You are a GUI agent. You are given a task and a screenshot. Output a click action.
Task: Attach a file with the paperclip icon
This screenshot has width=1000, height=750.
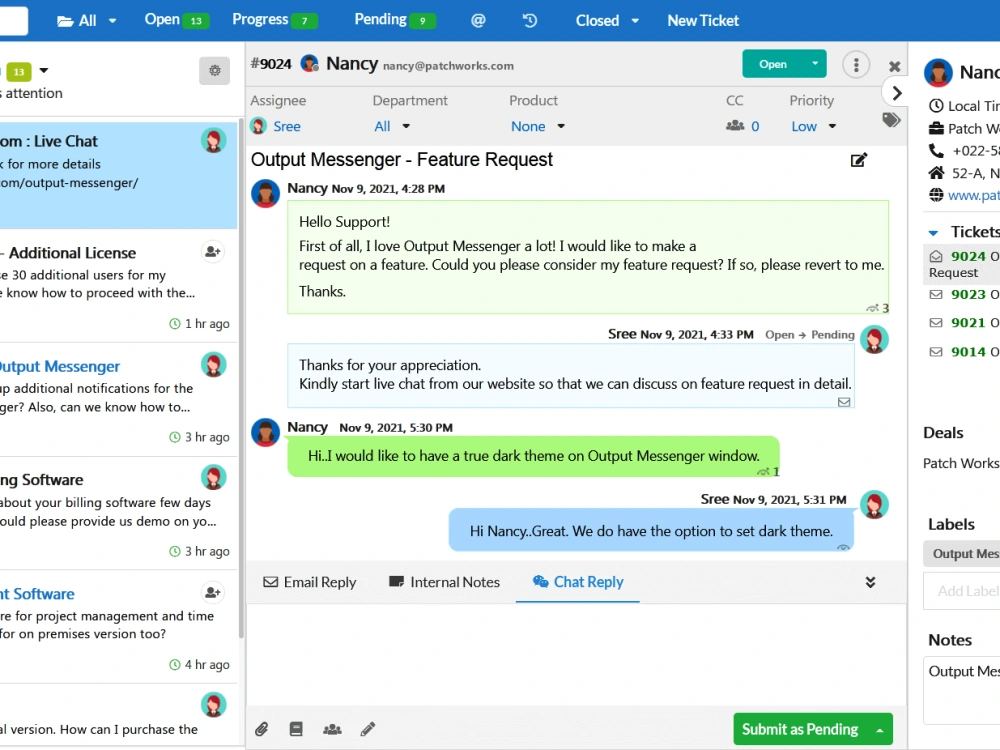click(261, 729)
